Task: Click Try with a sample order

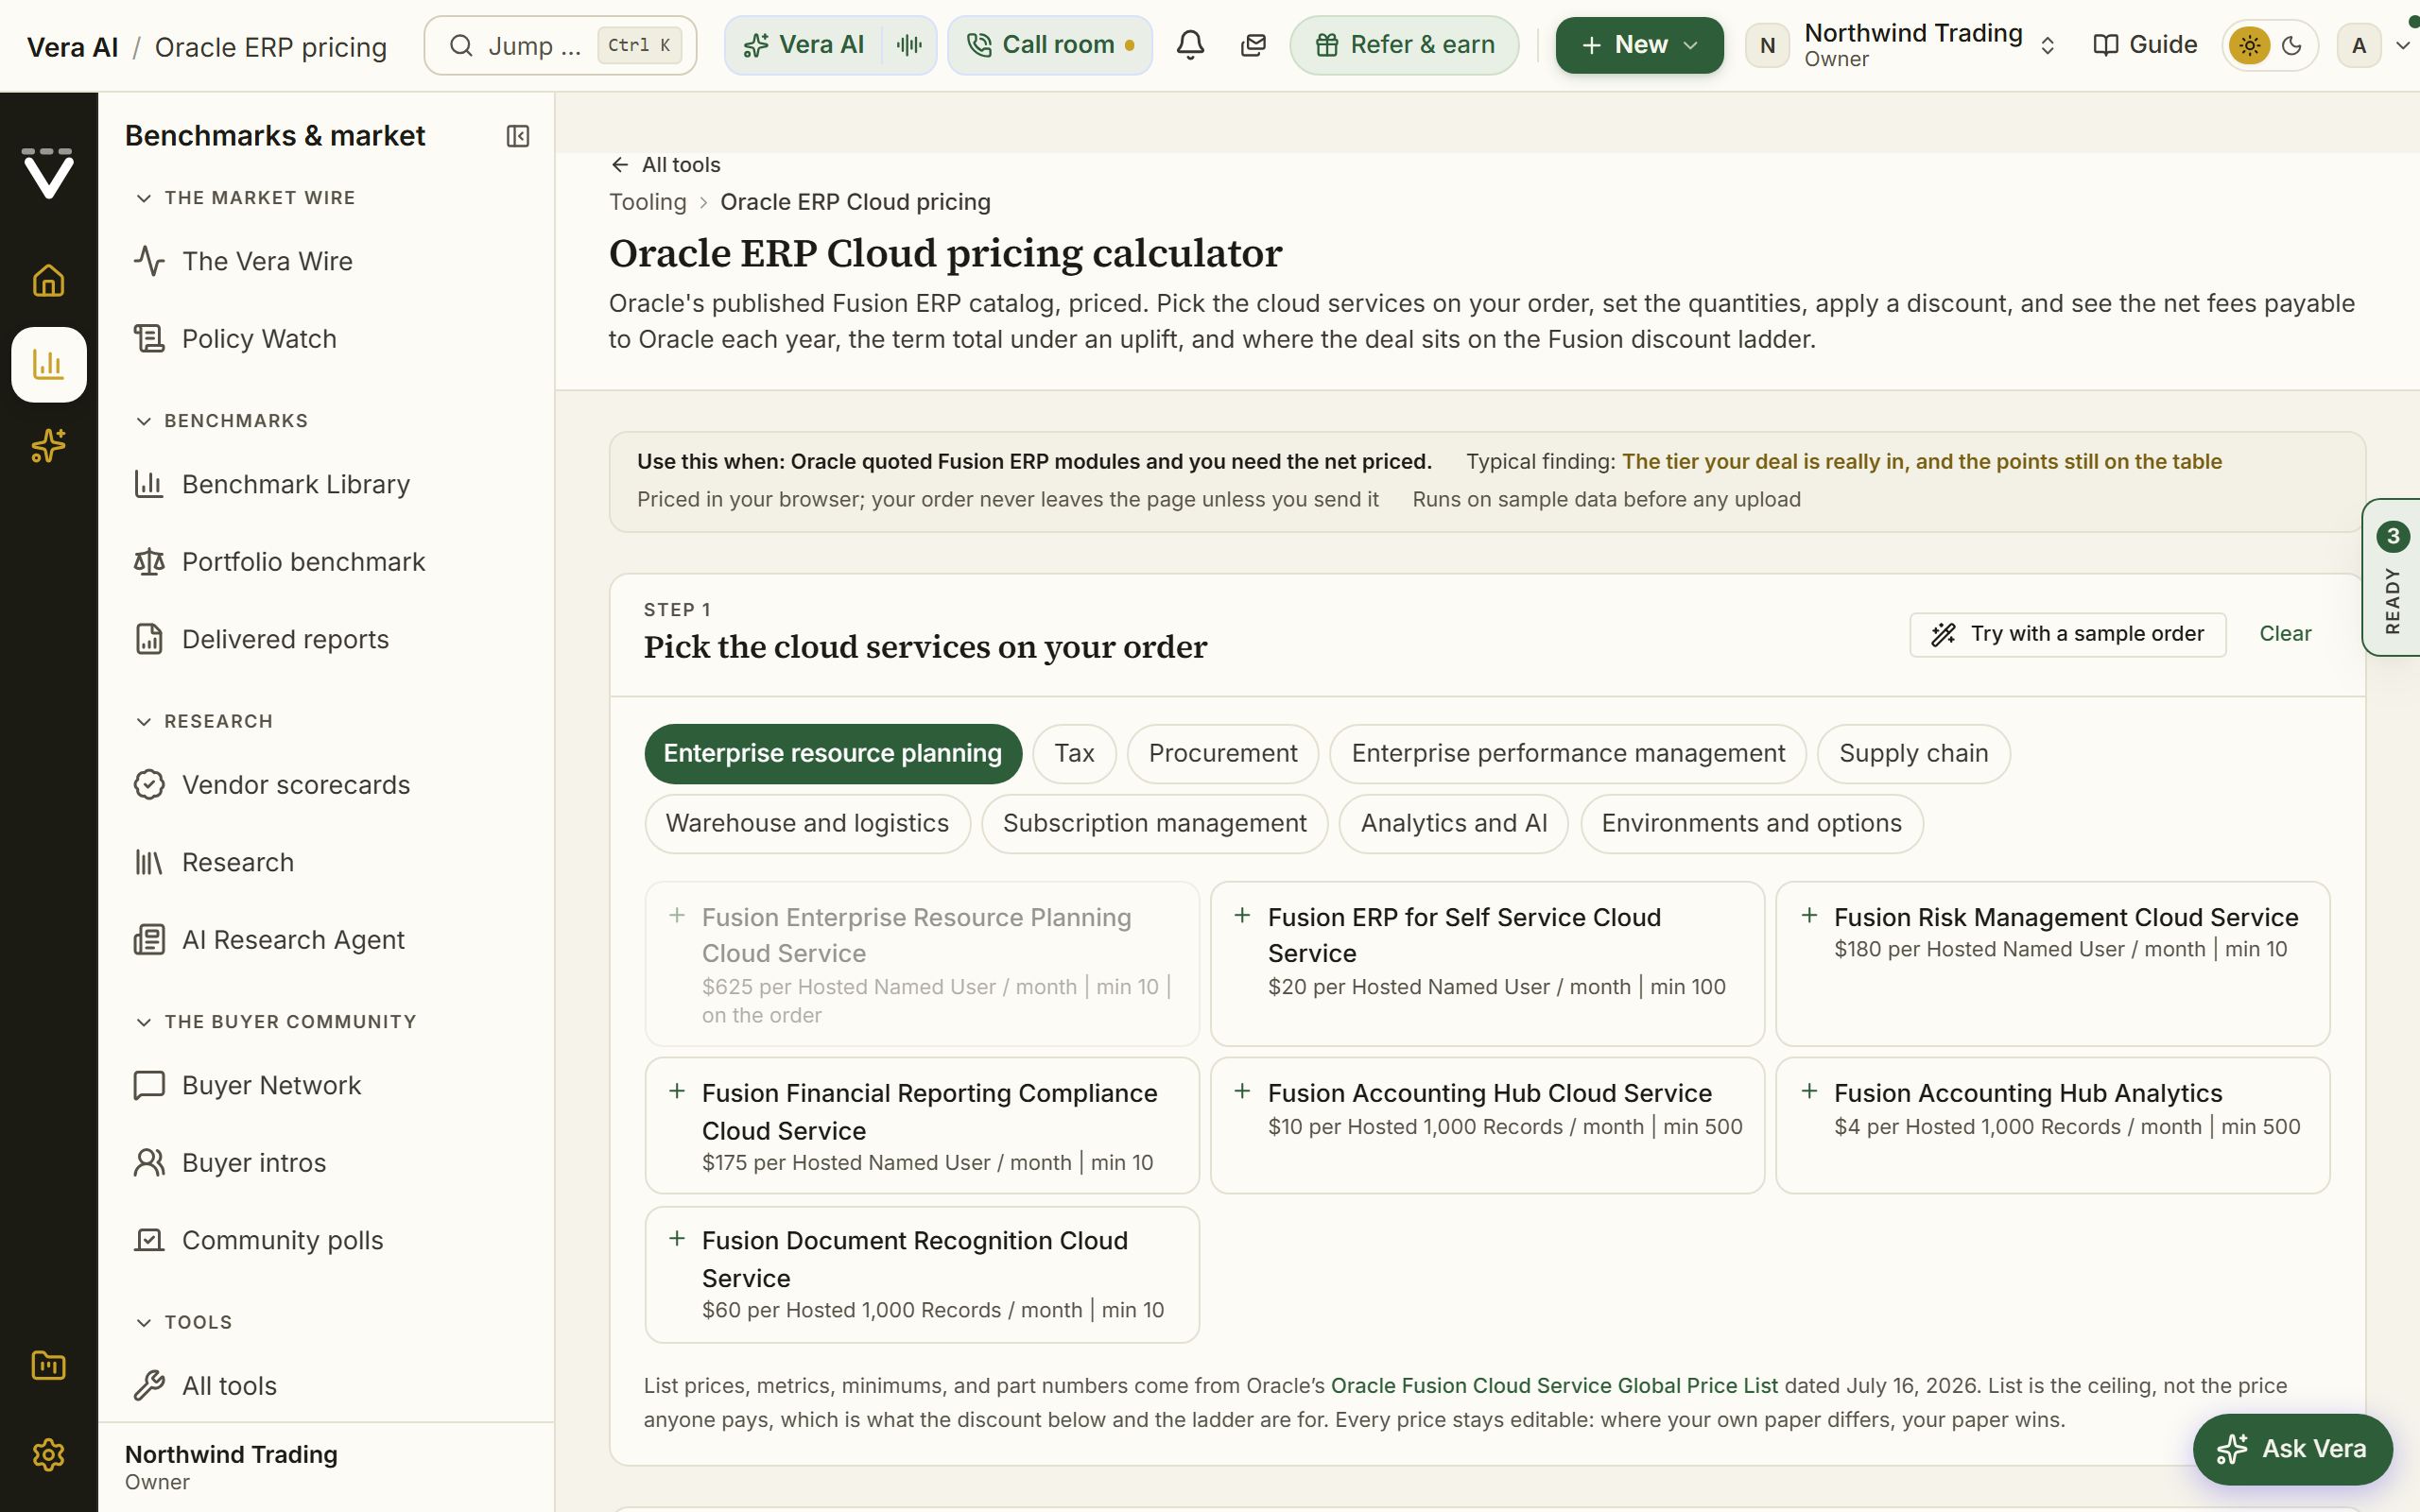Action: [2067, 634]
